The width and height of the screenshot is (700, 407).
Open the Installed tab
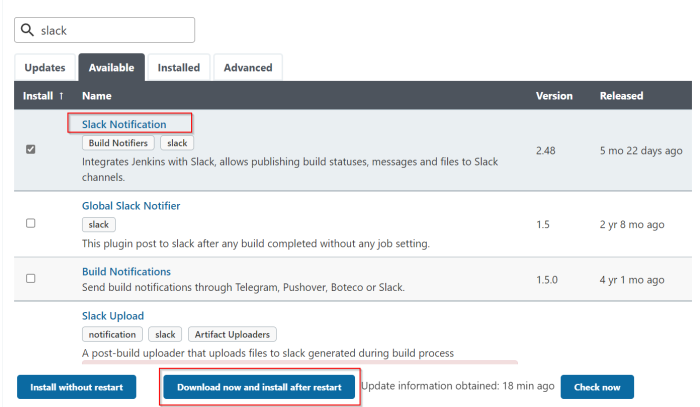[179, 68]
